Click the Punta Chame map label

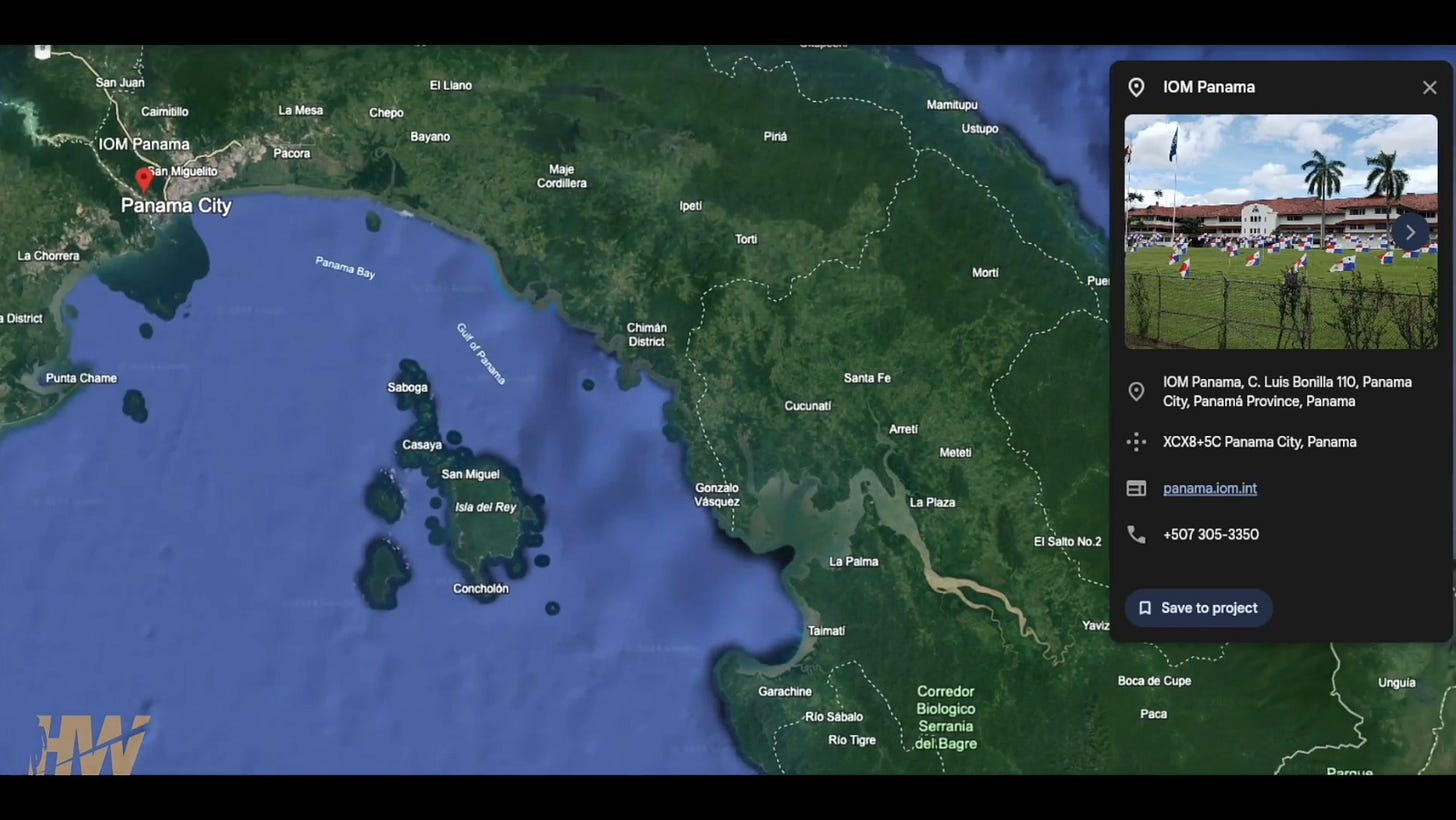coord(81,378)
